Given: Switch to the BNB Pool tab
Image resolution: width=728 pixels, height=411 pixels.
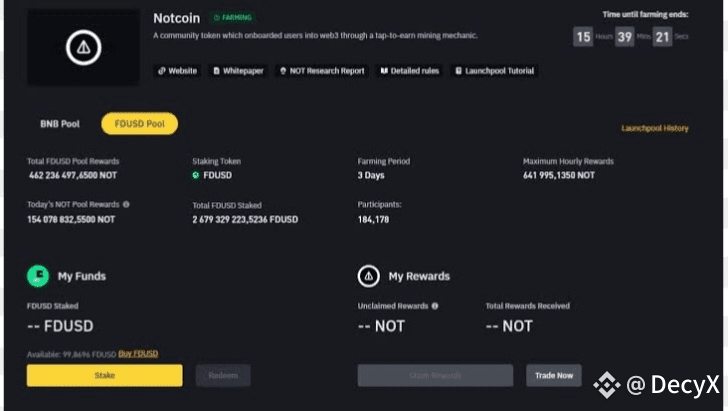Looking at the screenshot, I should tap(60, 124).
